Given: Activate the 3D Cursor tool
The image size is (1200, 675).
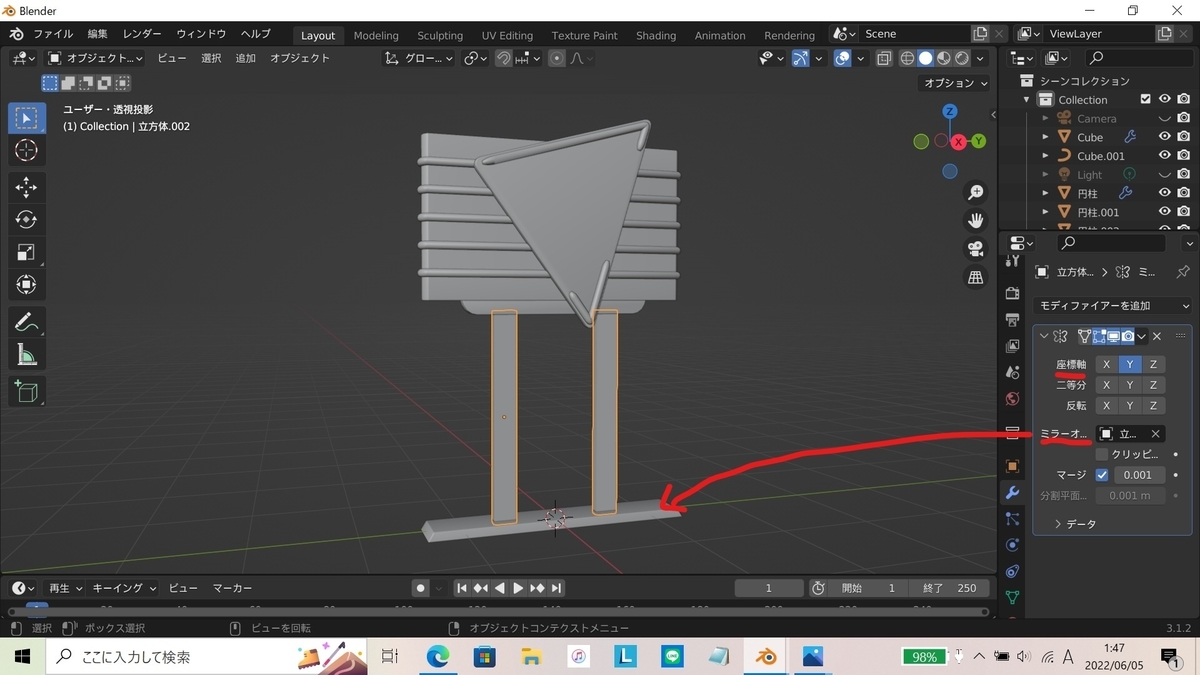Looking at the screenshot, I should [x=27, y=151].
